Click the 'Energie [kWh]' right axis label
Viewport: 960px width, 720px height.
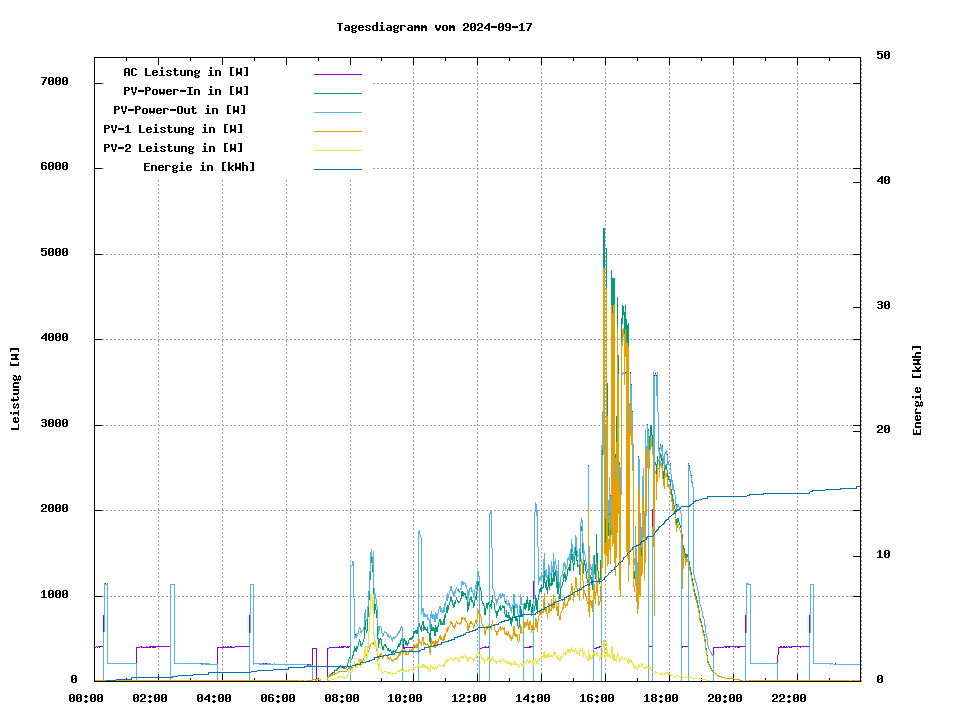917,390
